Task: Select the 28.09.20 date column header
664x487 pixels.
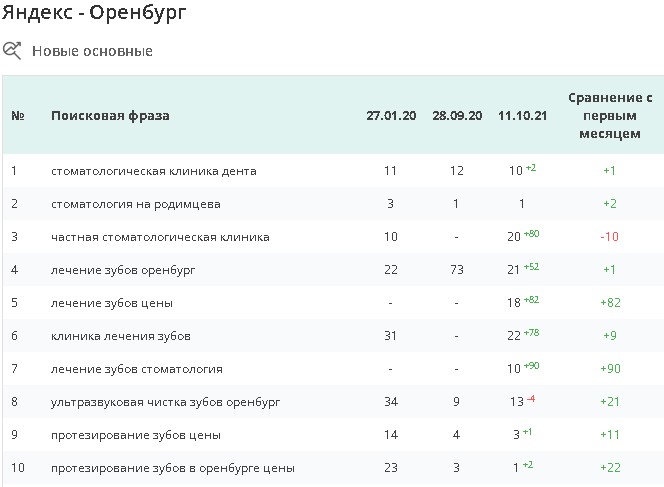Action: click(456, 115)
